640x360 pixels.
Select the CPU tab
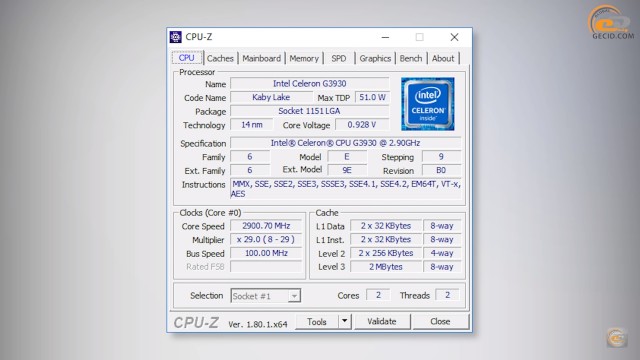pyautogui.click(x=187, y=58)
